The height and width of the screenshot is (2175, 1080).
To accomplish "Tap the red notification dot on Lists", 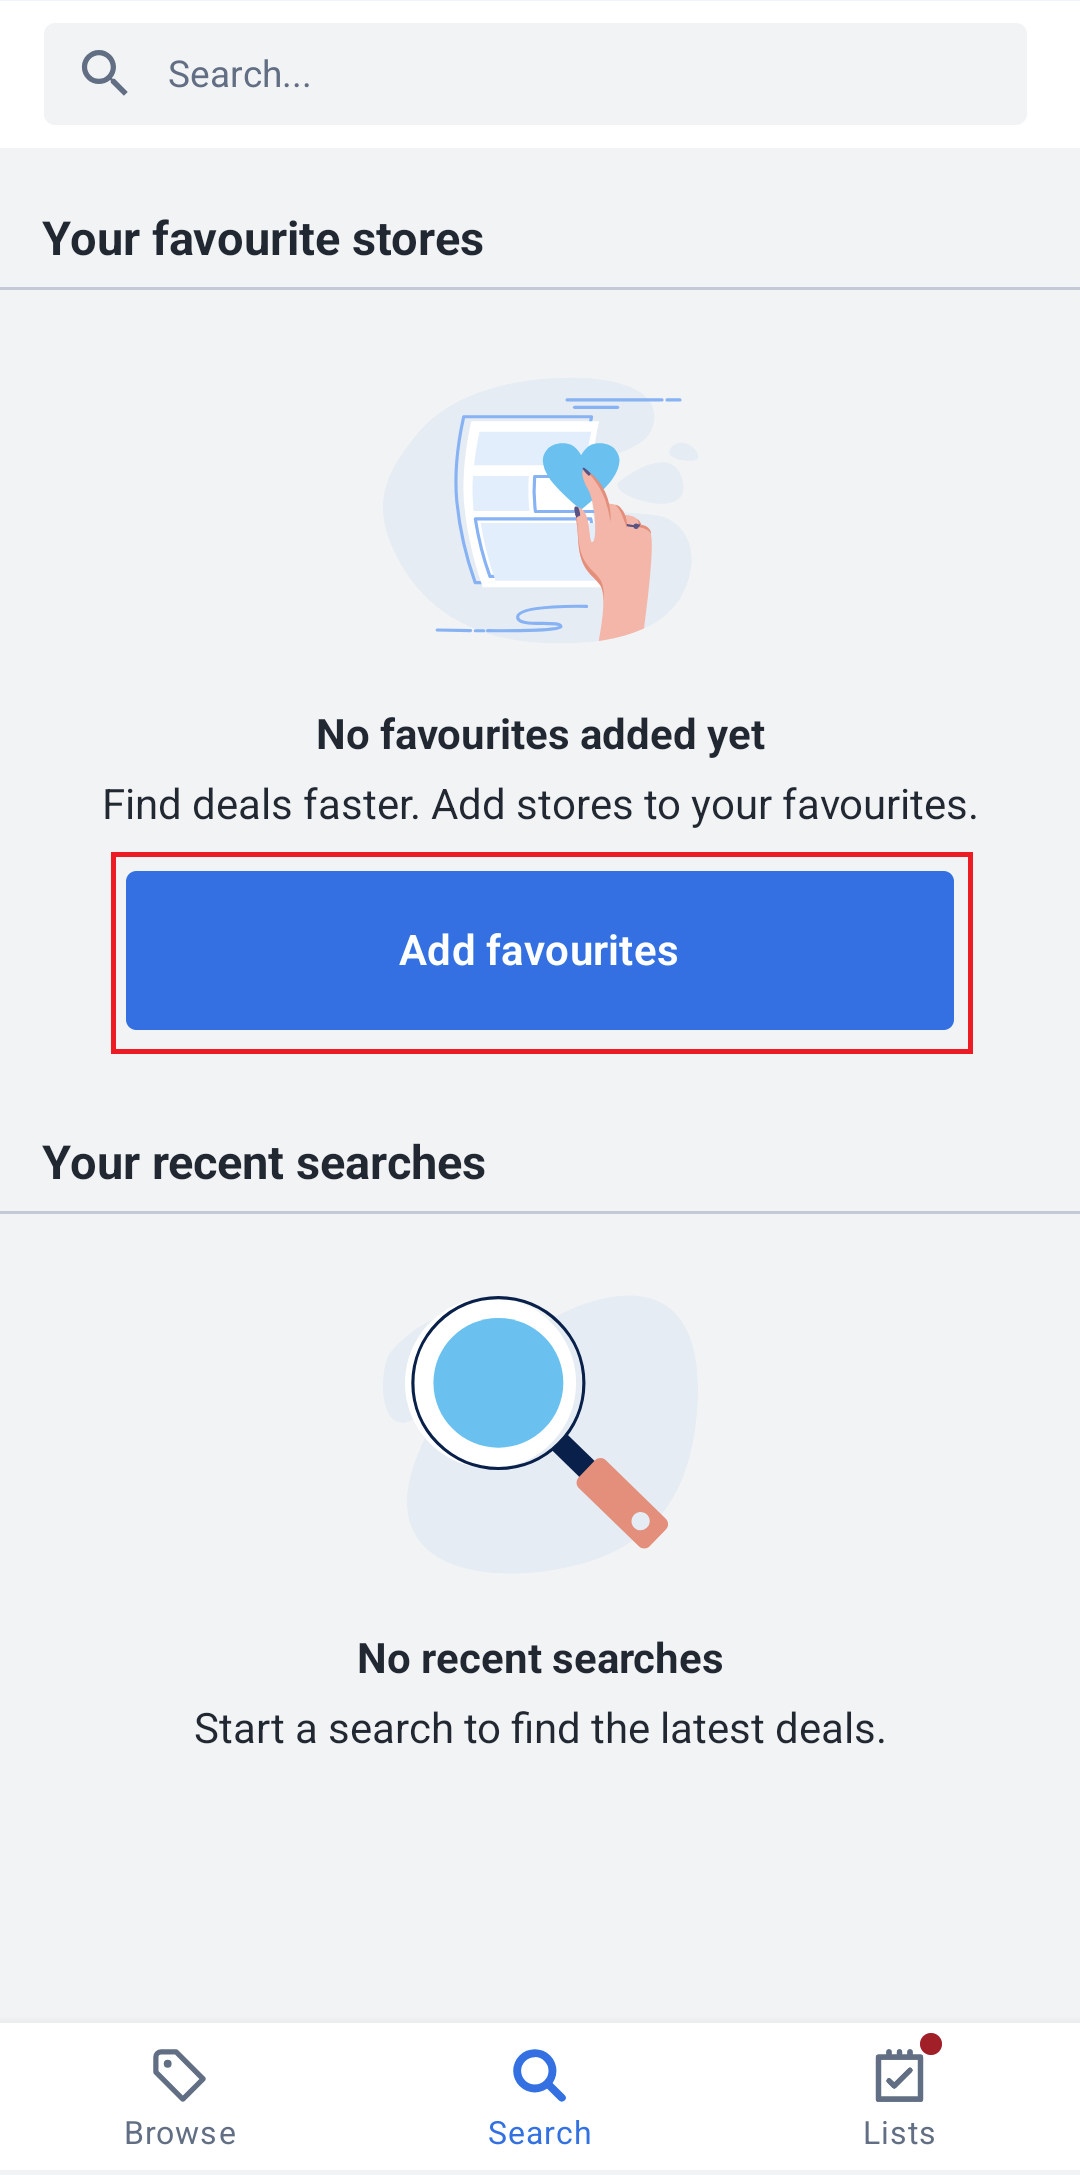I will coord(931,2044).
